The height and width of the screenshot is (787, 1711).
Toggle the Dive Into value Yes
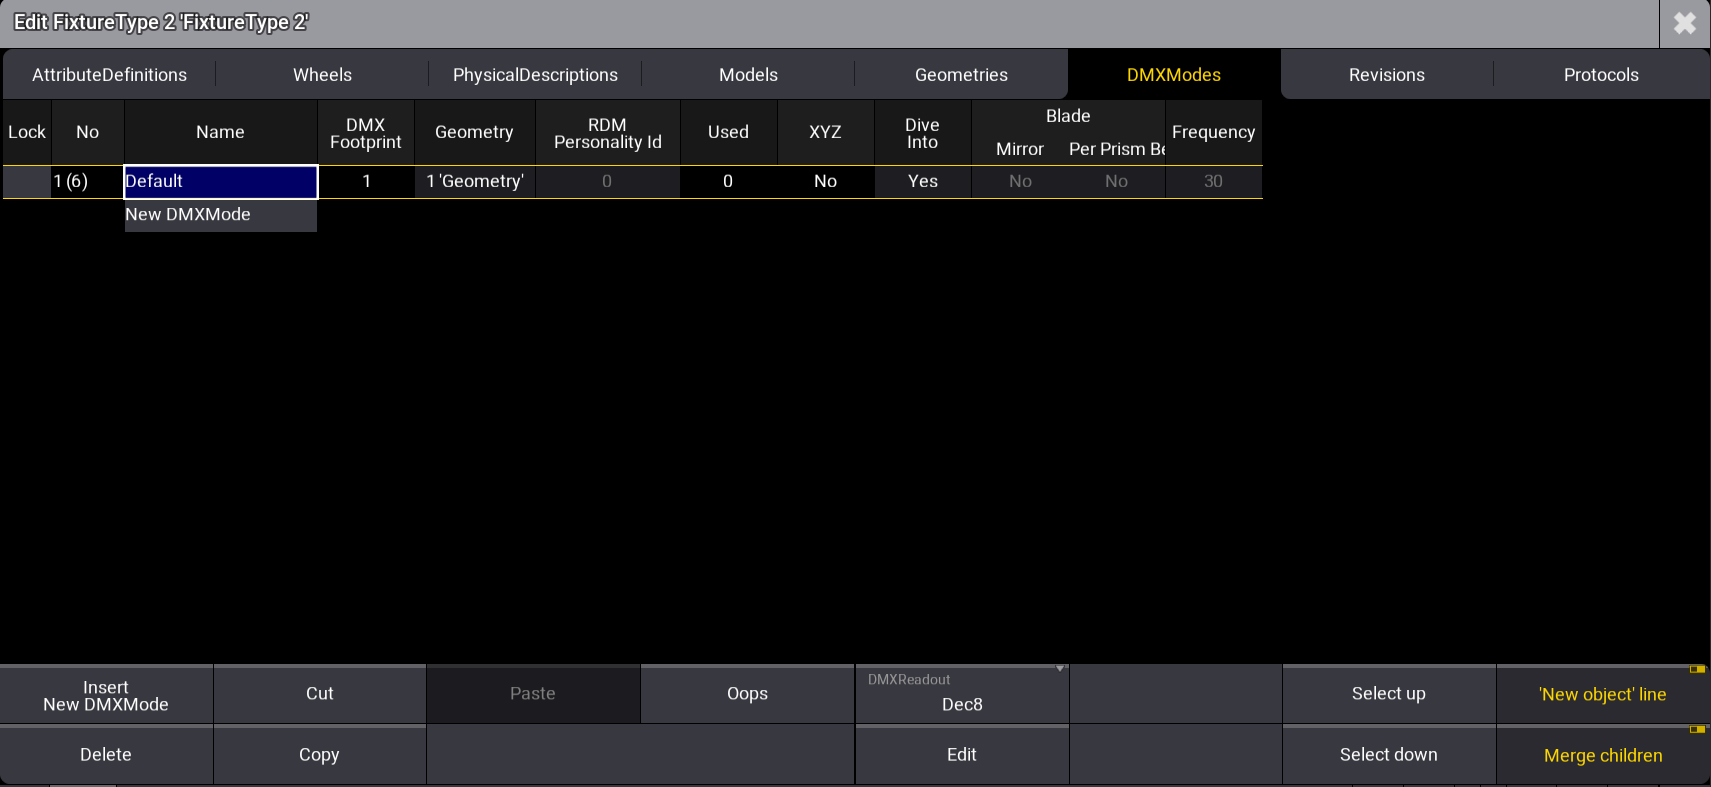coord(922,181)
